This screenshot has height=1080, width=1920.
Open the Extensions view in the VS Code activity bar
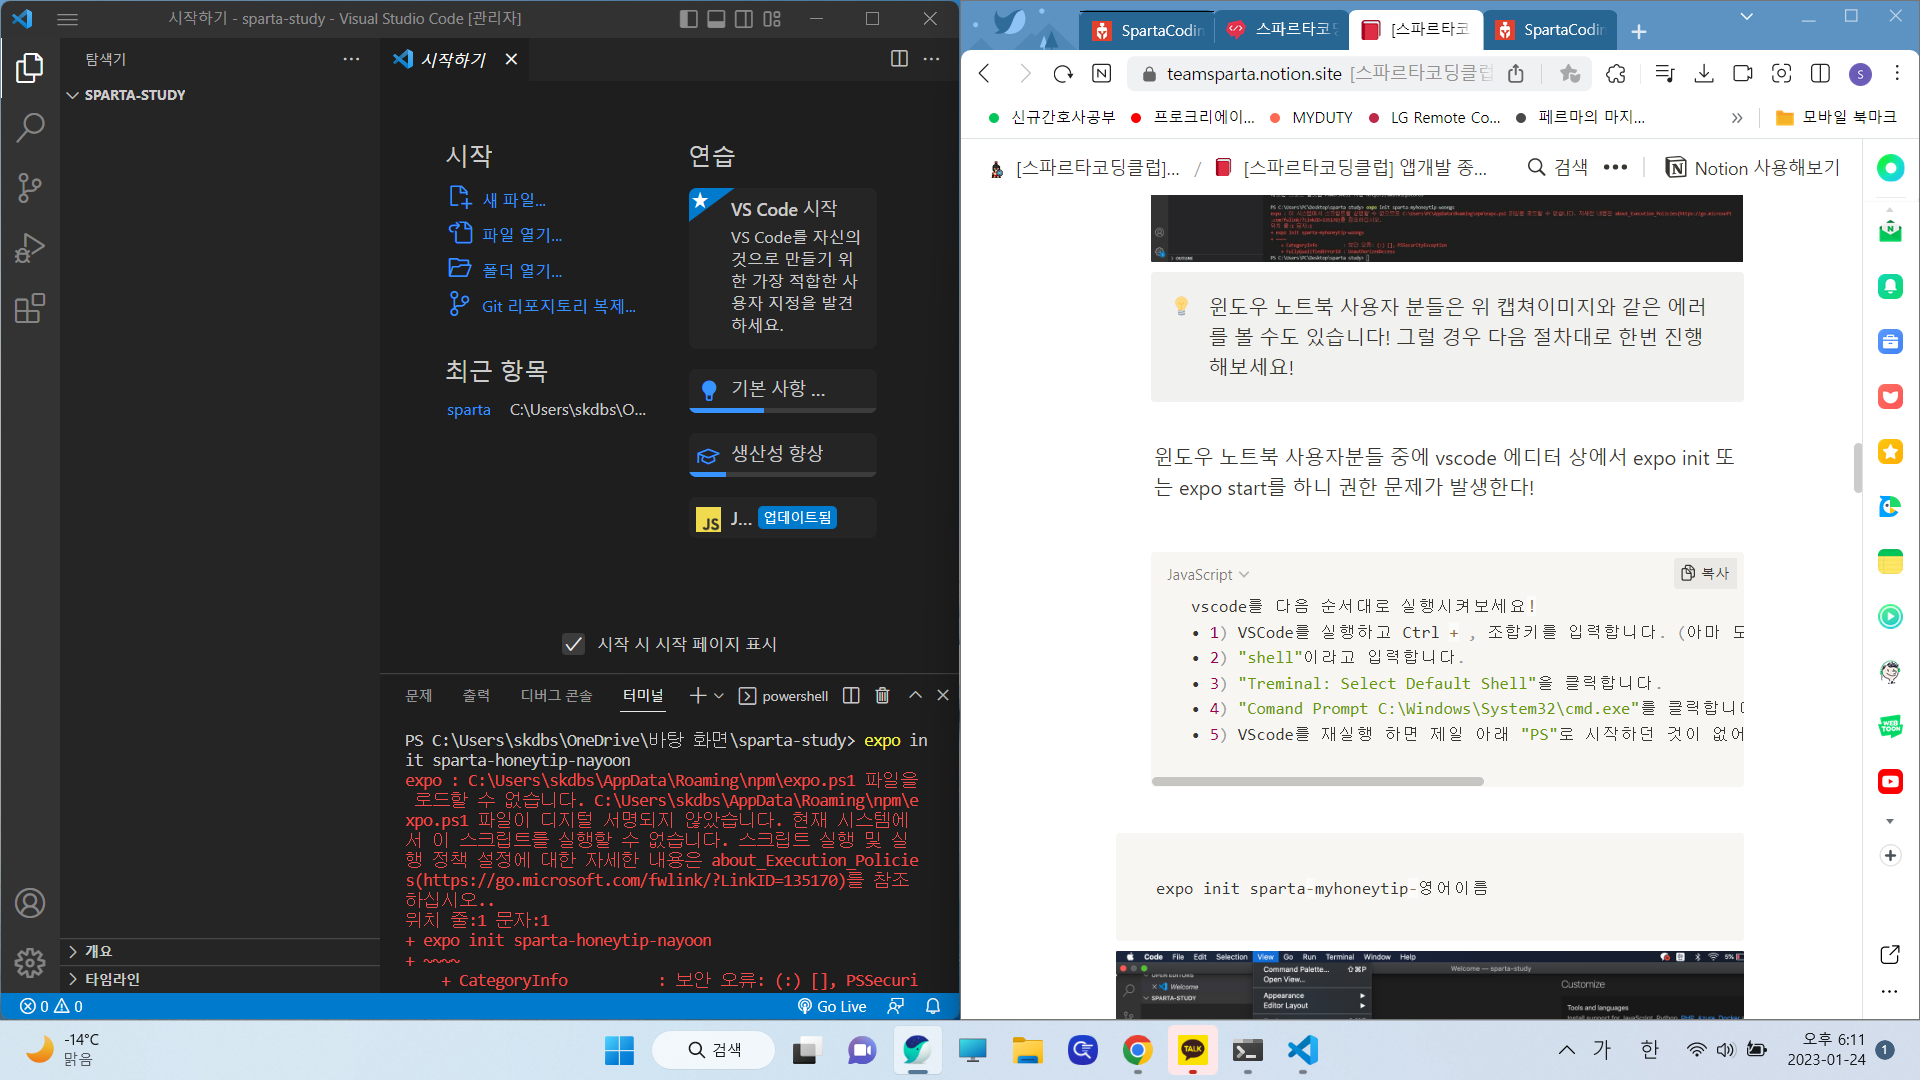click(30, 308)
